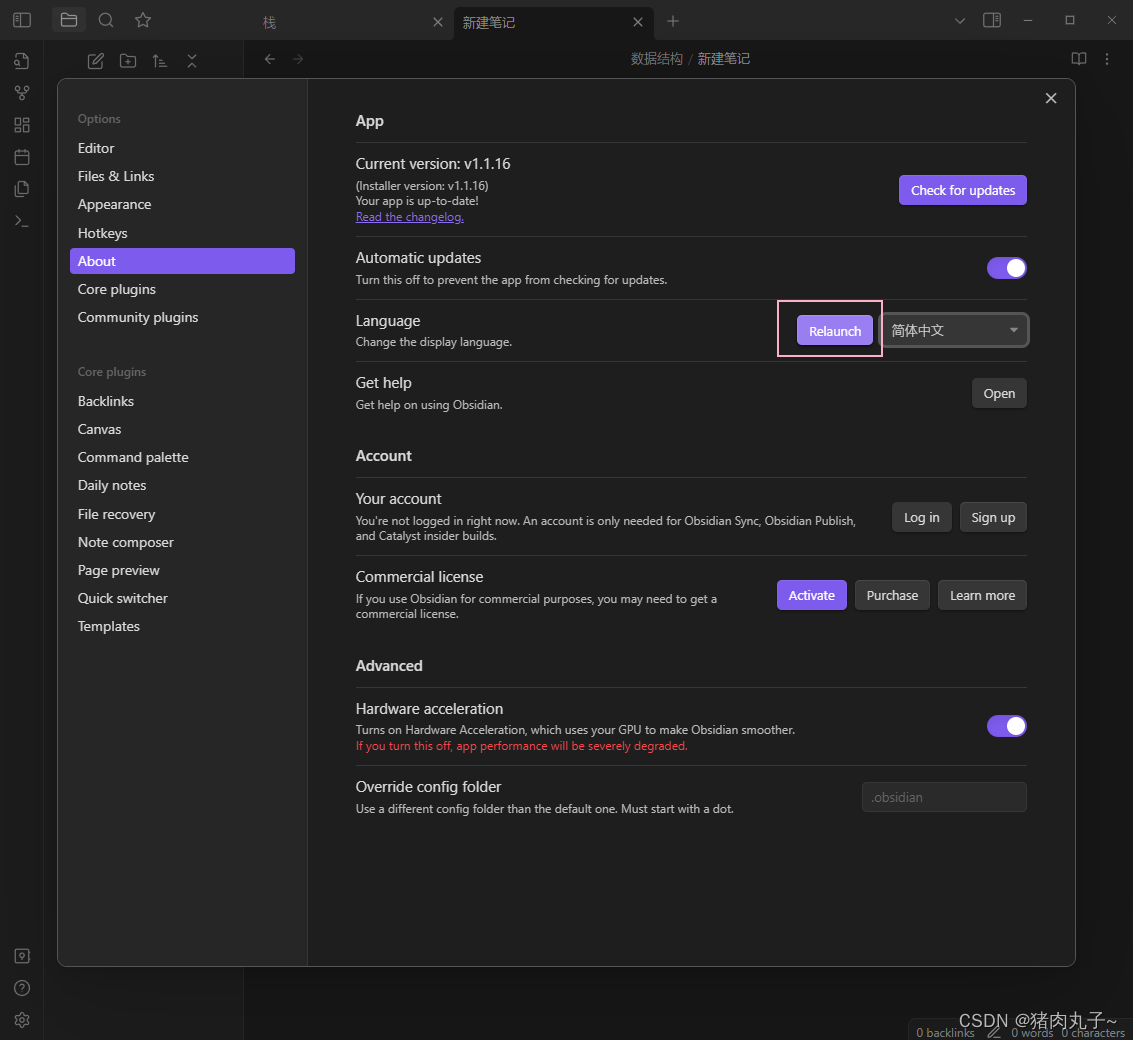Open Appearance settings

coord(182,205)
